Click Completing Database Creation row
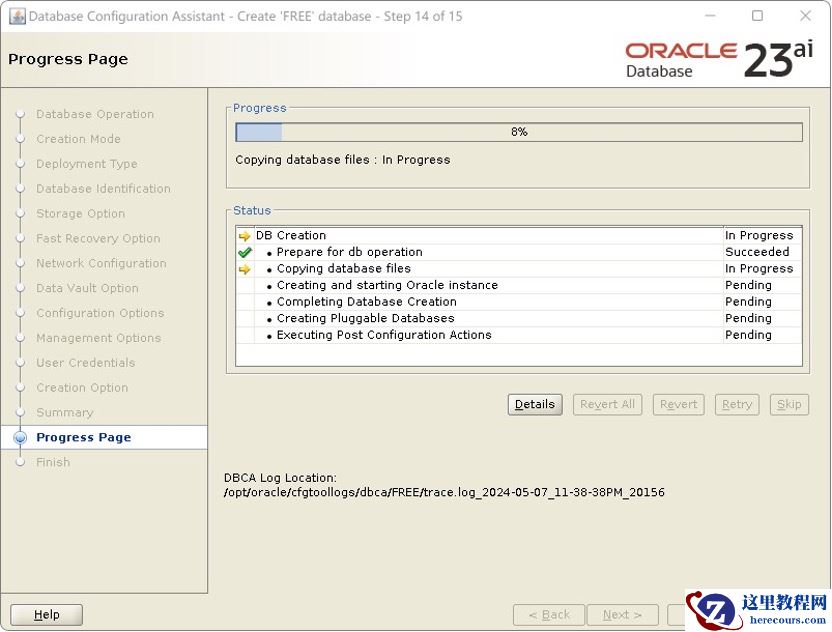Screen dimensions: 832x632 point(519,302)
